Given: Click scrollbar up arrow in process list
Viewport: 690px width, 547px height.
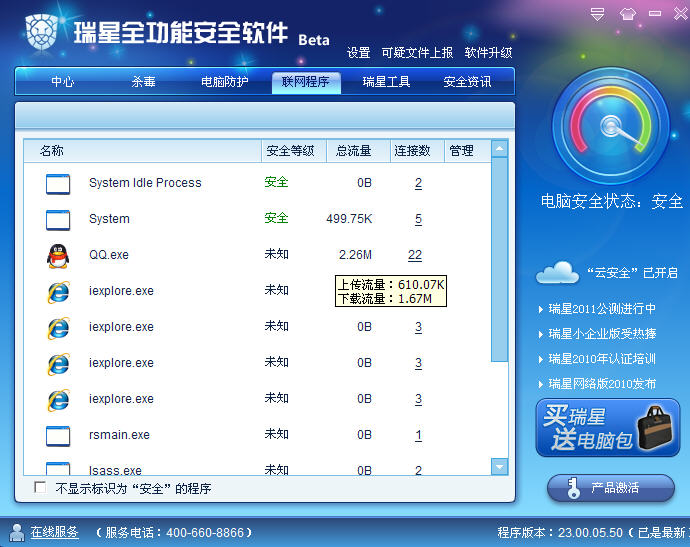Looking at the screenshot, I should (499, 149).
